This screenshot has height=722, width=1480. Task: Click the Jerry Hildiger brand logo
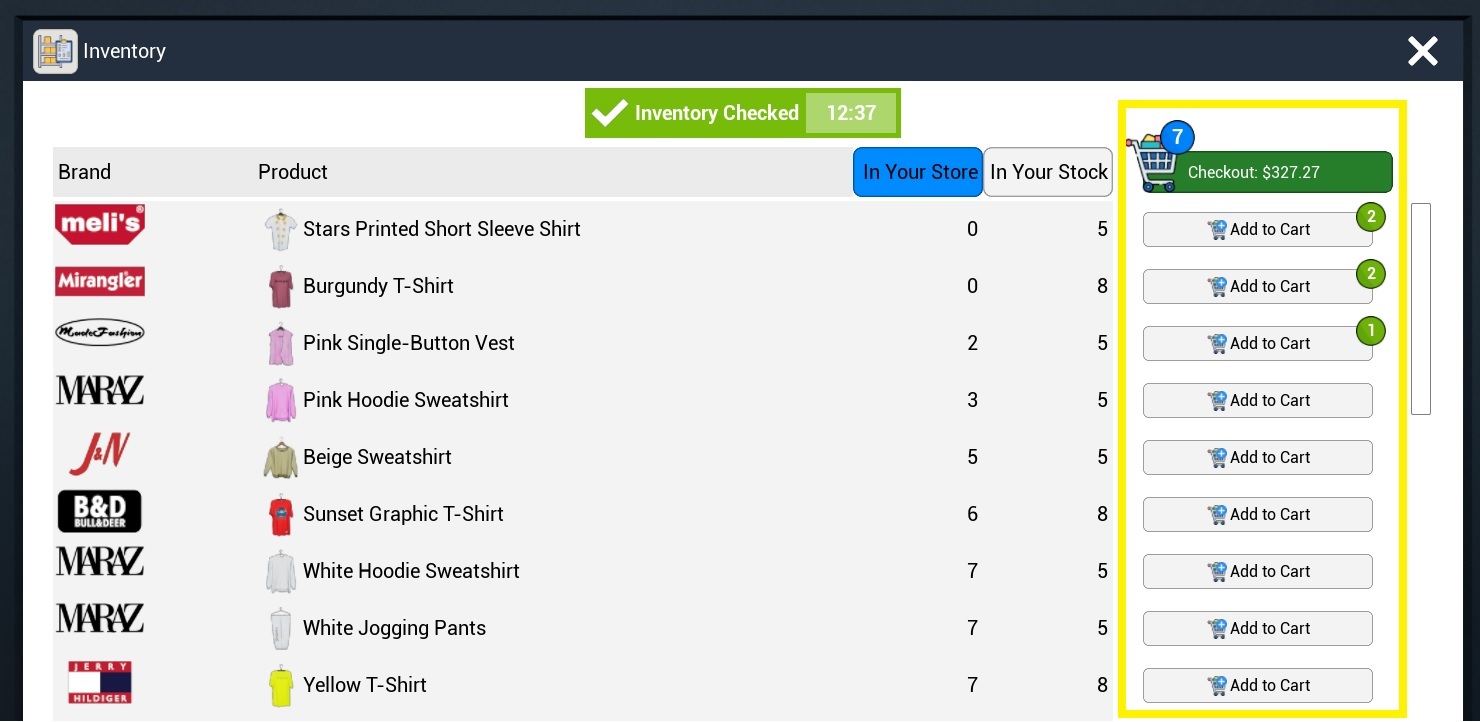[100, 682]
